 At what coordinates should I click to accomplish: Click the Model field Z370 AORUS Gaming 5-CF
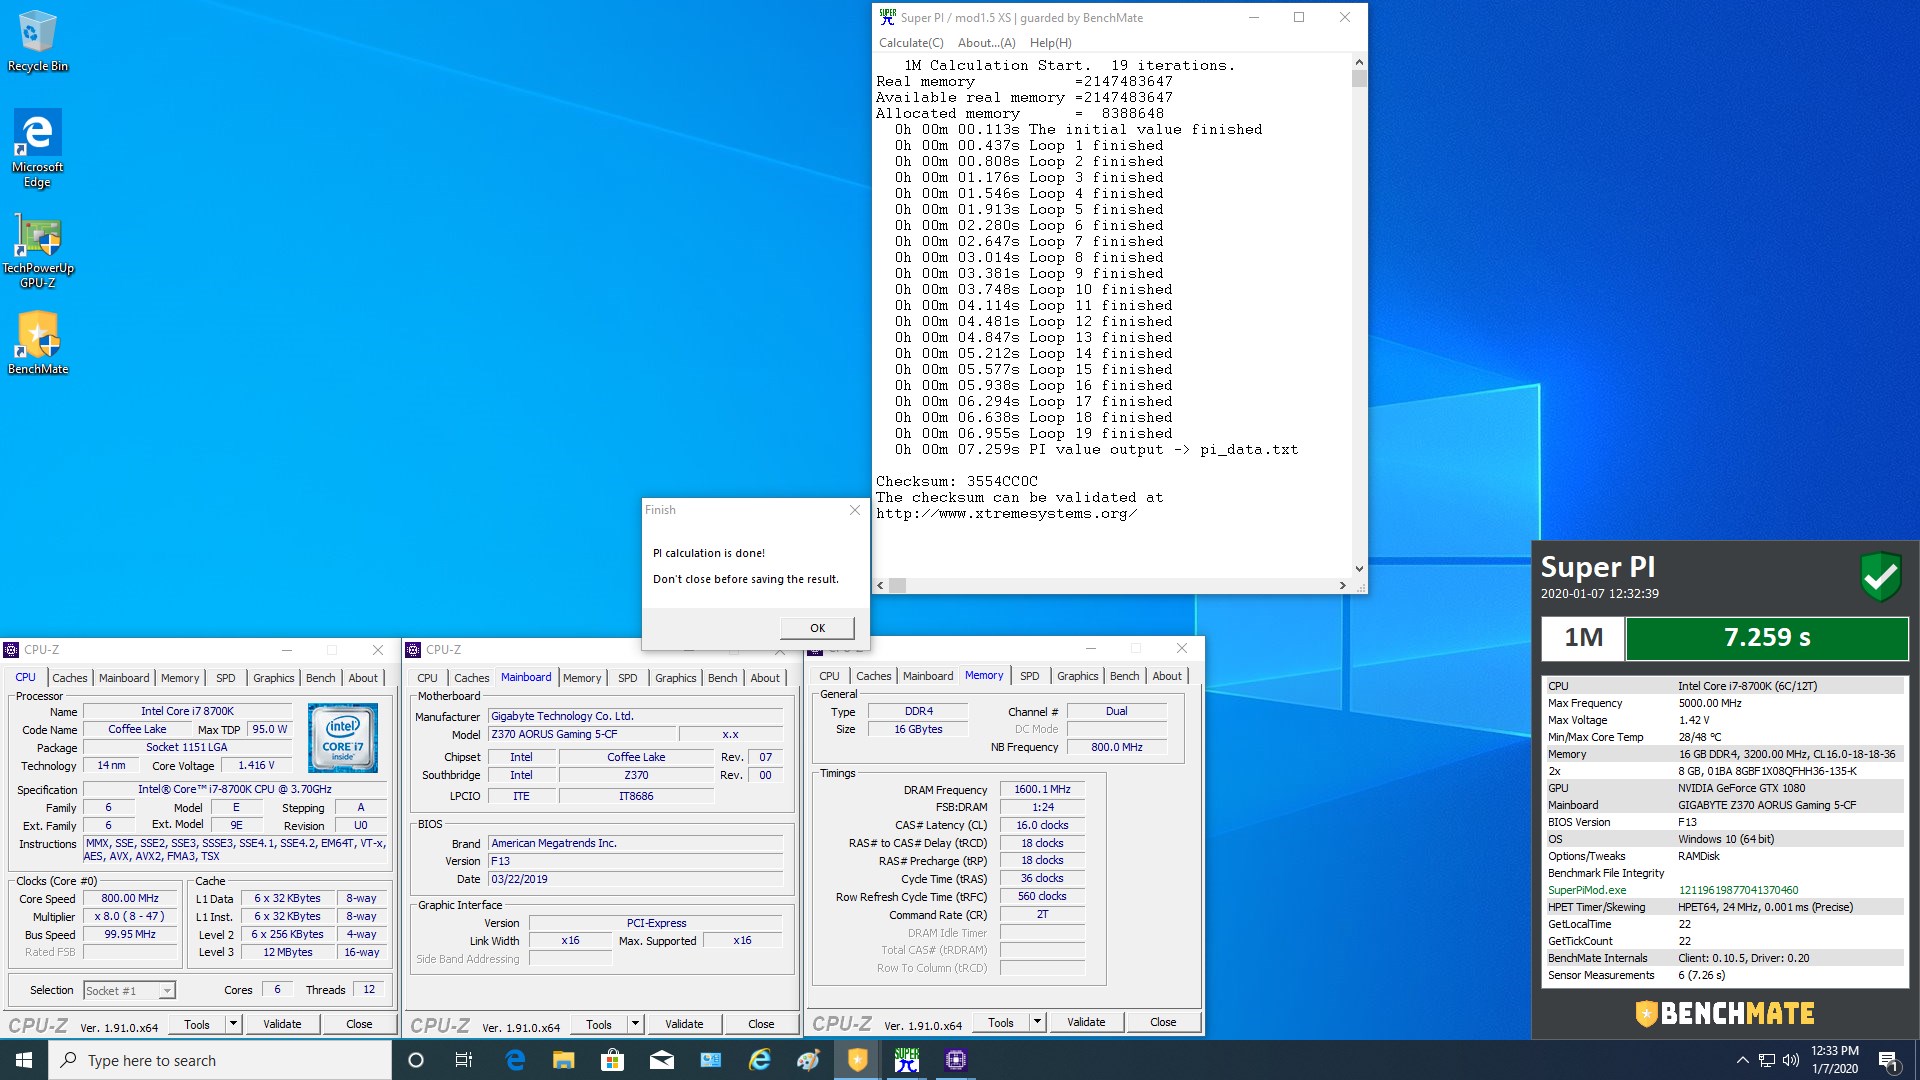coord(583,734)
